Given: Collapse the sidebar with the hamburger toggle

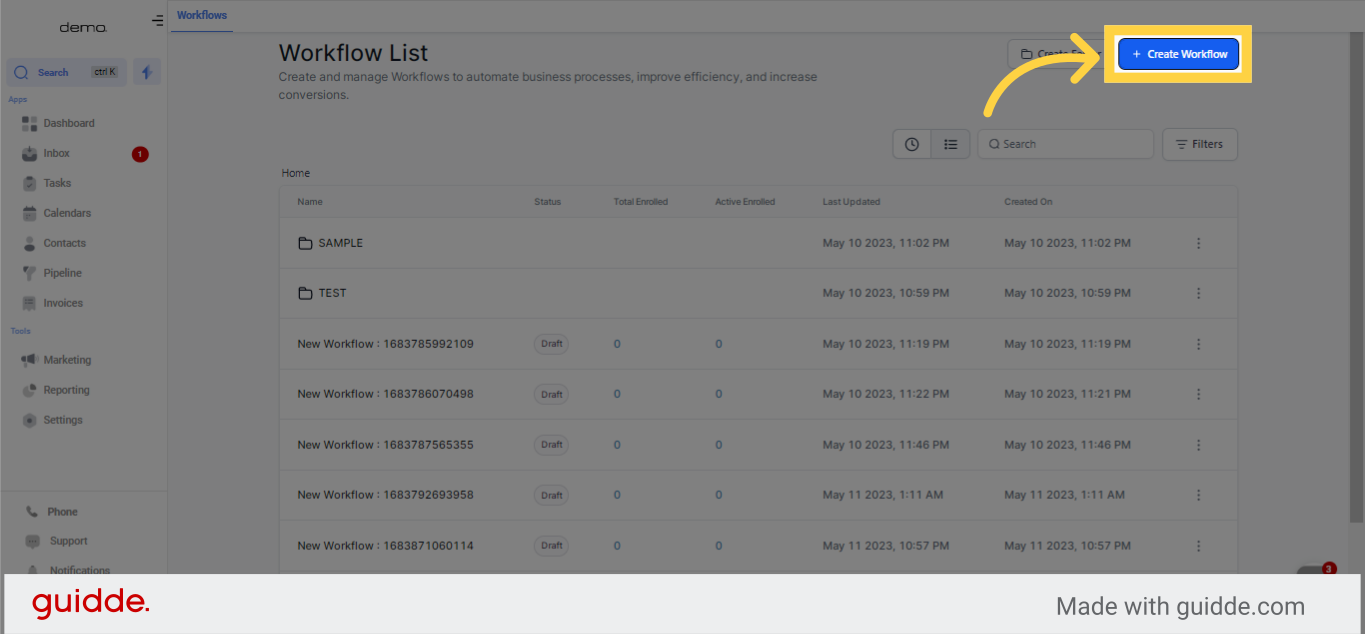Looking at the screenshot, I should tap(157, 19).
